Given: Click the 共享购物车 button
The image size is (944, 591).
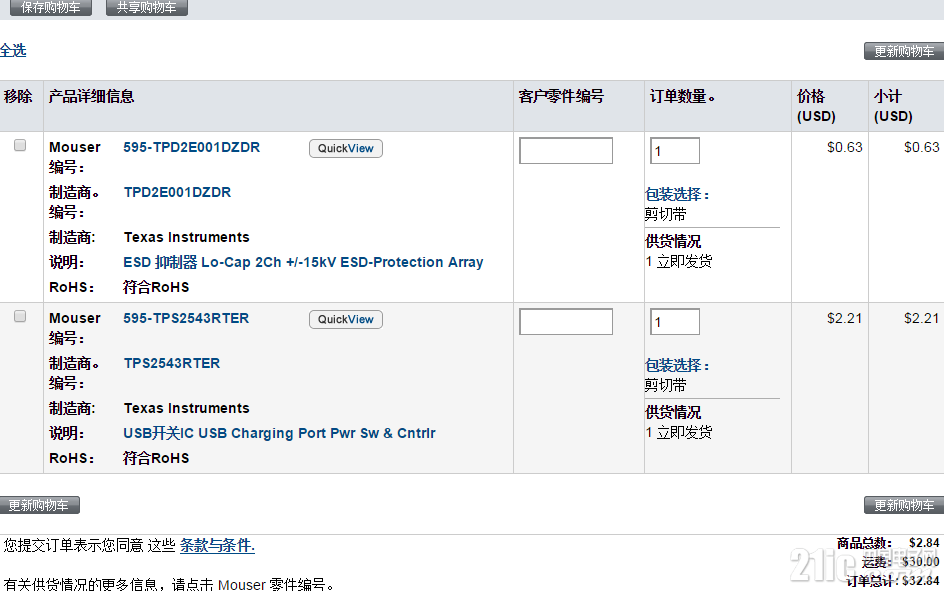Looking at the screenshot, I should click(x=147, y=7).
